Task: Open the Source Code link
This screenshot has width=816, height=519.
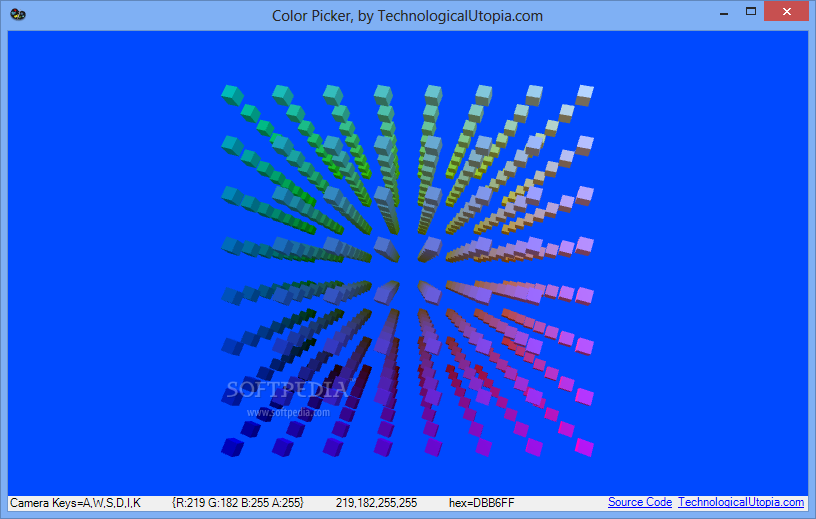Action: (x=640, y=502)
